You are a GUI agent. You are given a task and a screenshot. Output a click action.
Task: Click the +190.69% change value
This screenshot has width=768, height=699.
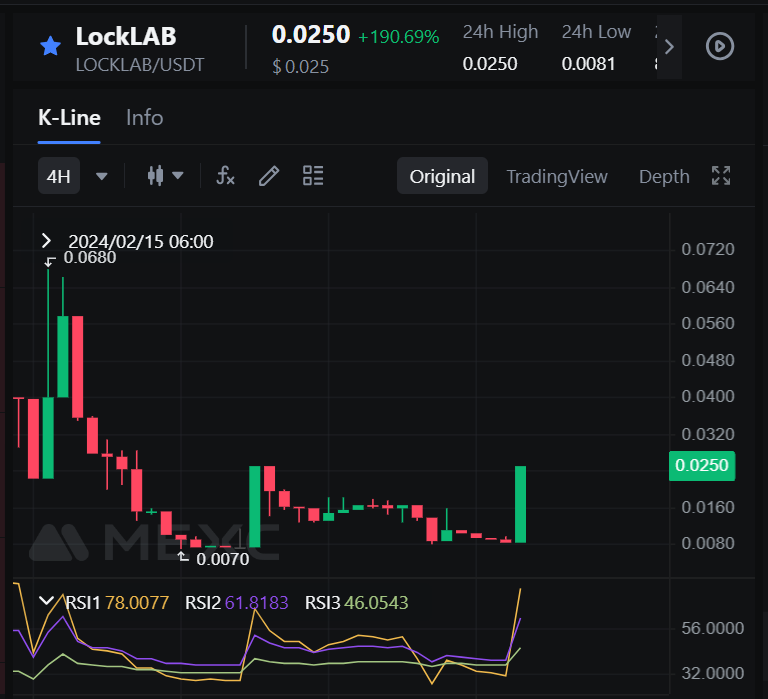point(399,37)
